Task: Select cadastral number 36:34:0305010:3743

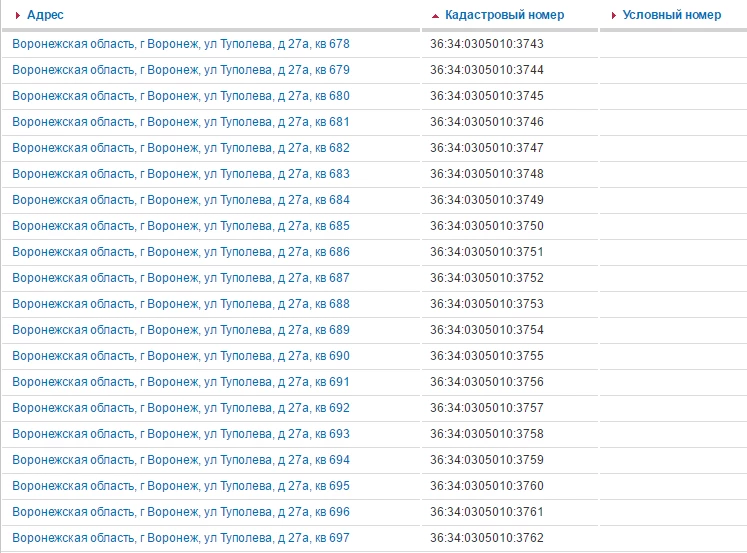Action: coord(487,44)
